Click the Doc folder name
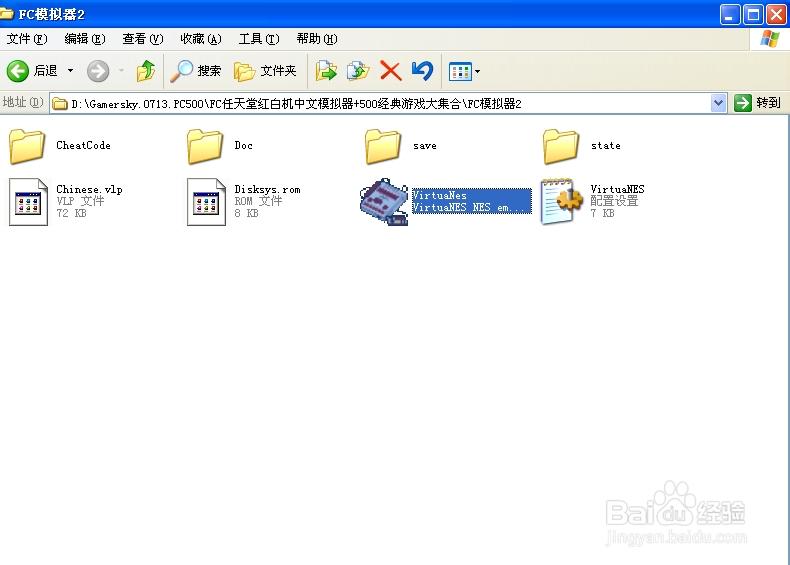This screenshot has width=790, height=565. [x=243, y=146]
